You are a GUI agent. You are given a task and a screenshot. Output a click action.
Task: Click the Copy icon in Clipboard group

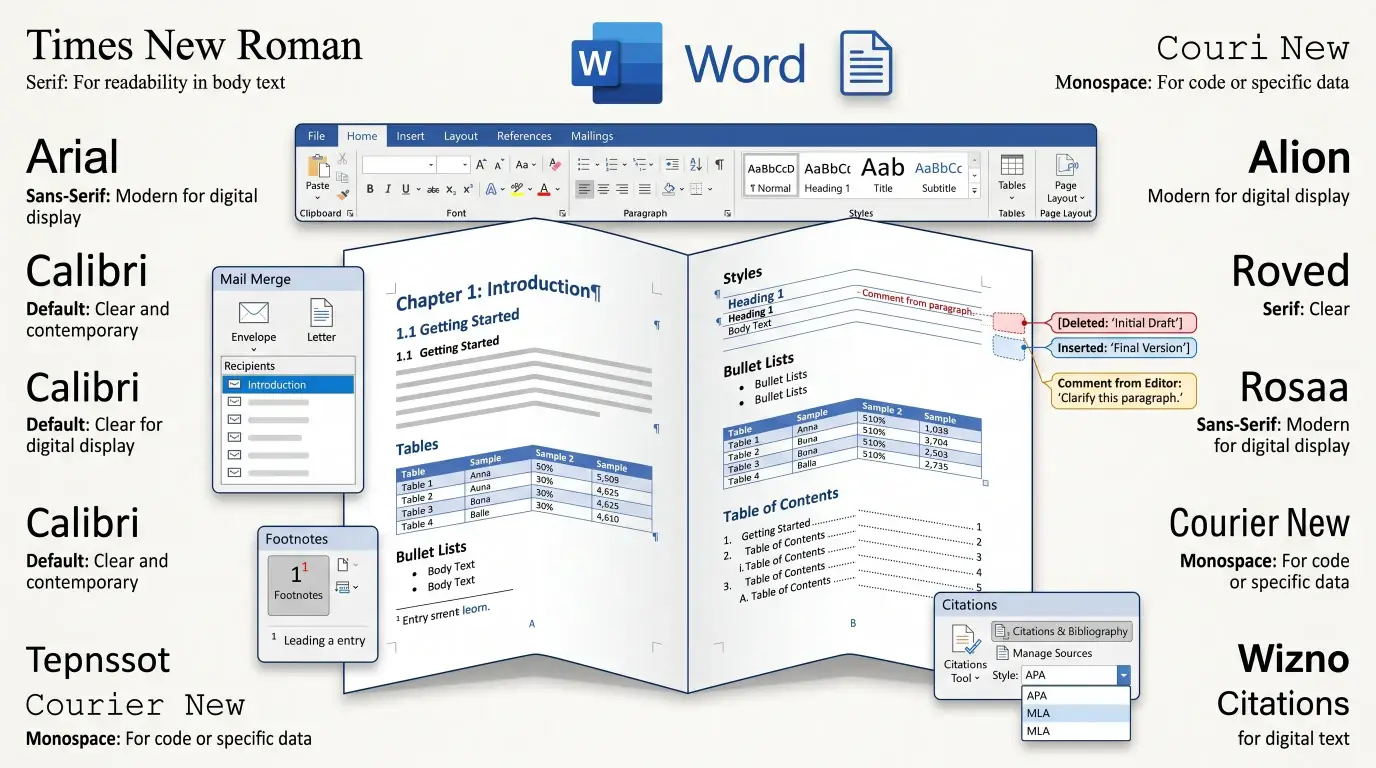[343, 177]
